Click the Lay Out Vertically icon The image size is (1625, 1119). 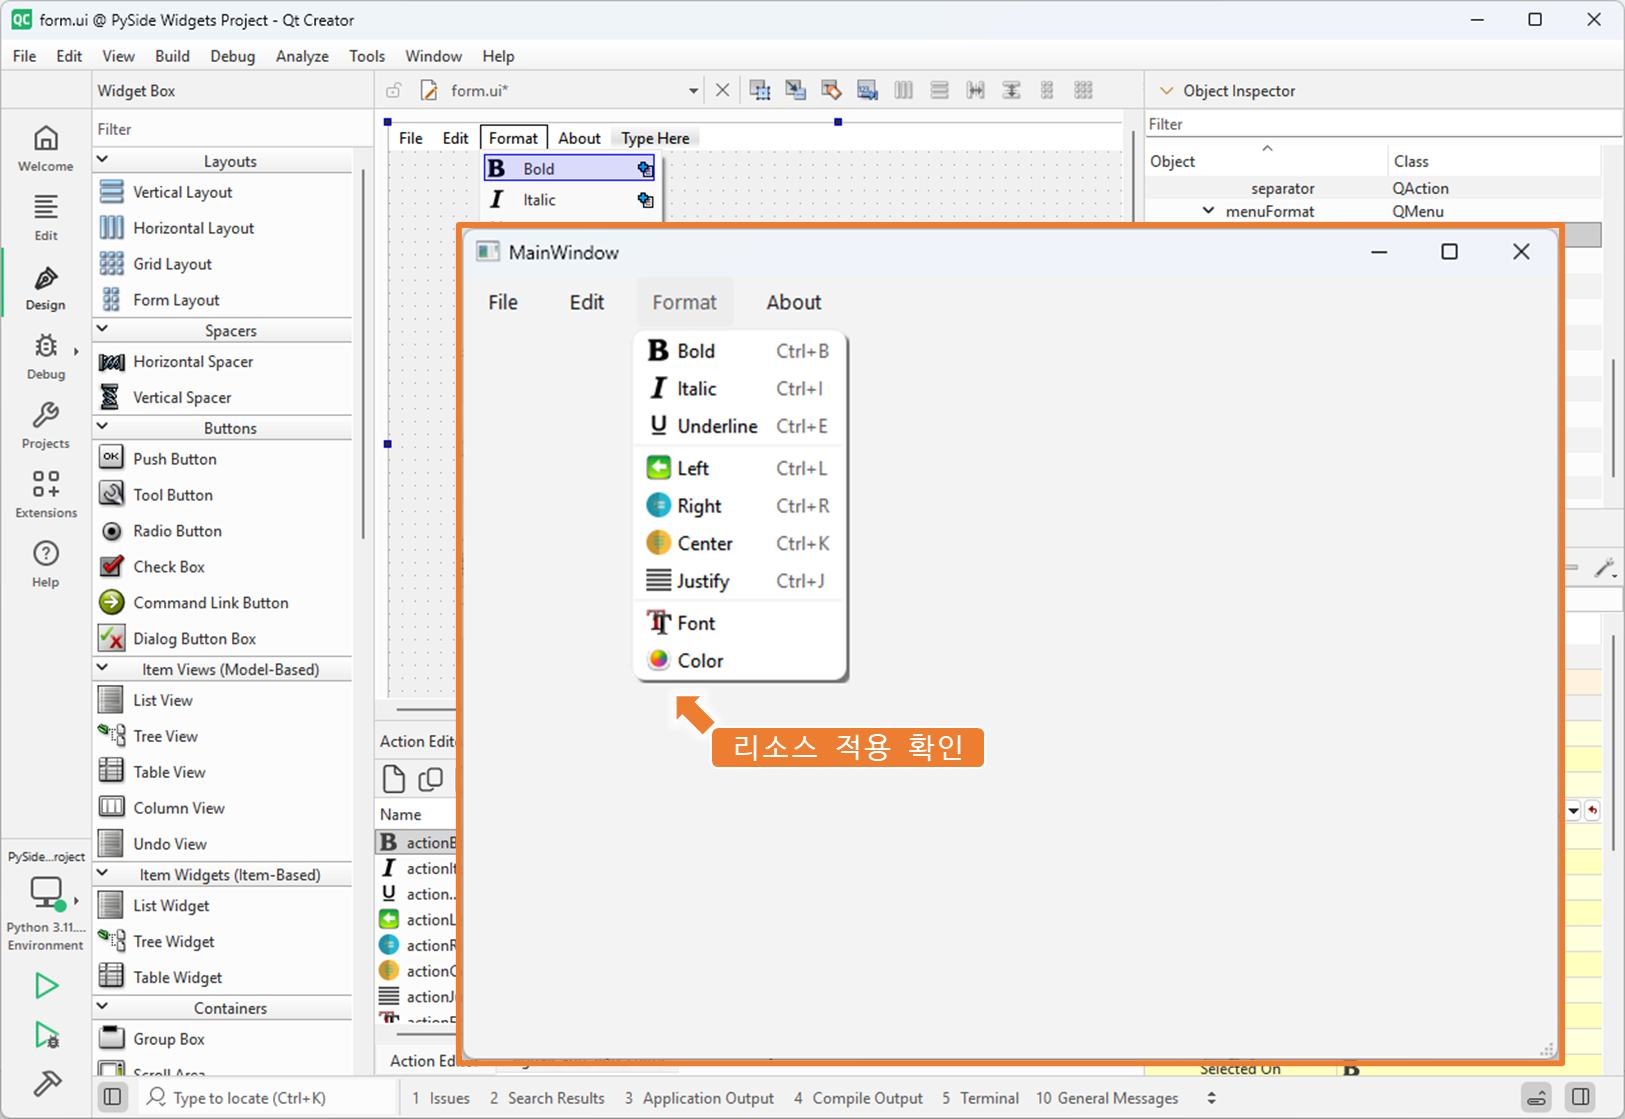940,90
